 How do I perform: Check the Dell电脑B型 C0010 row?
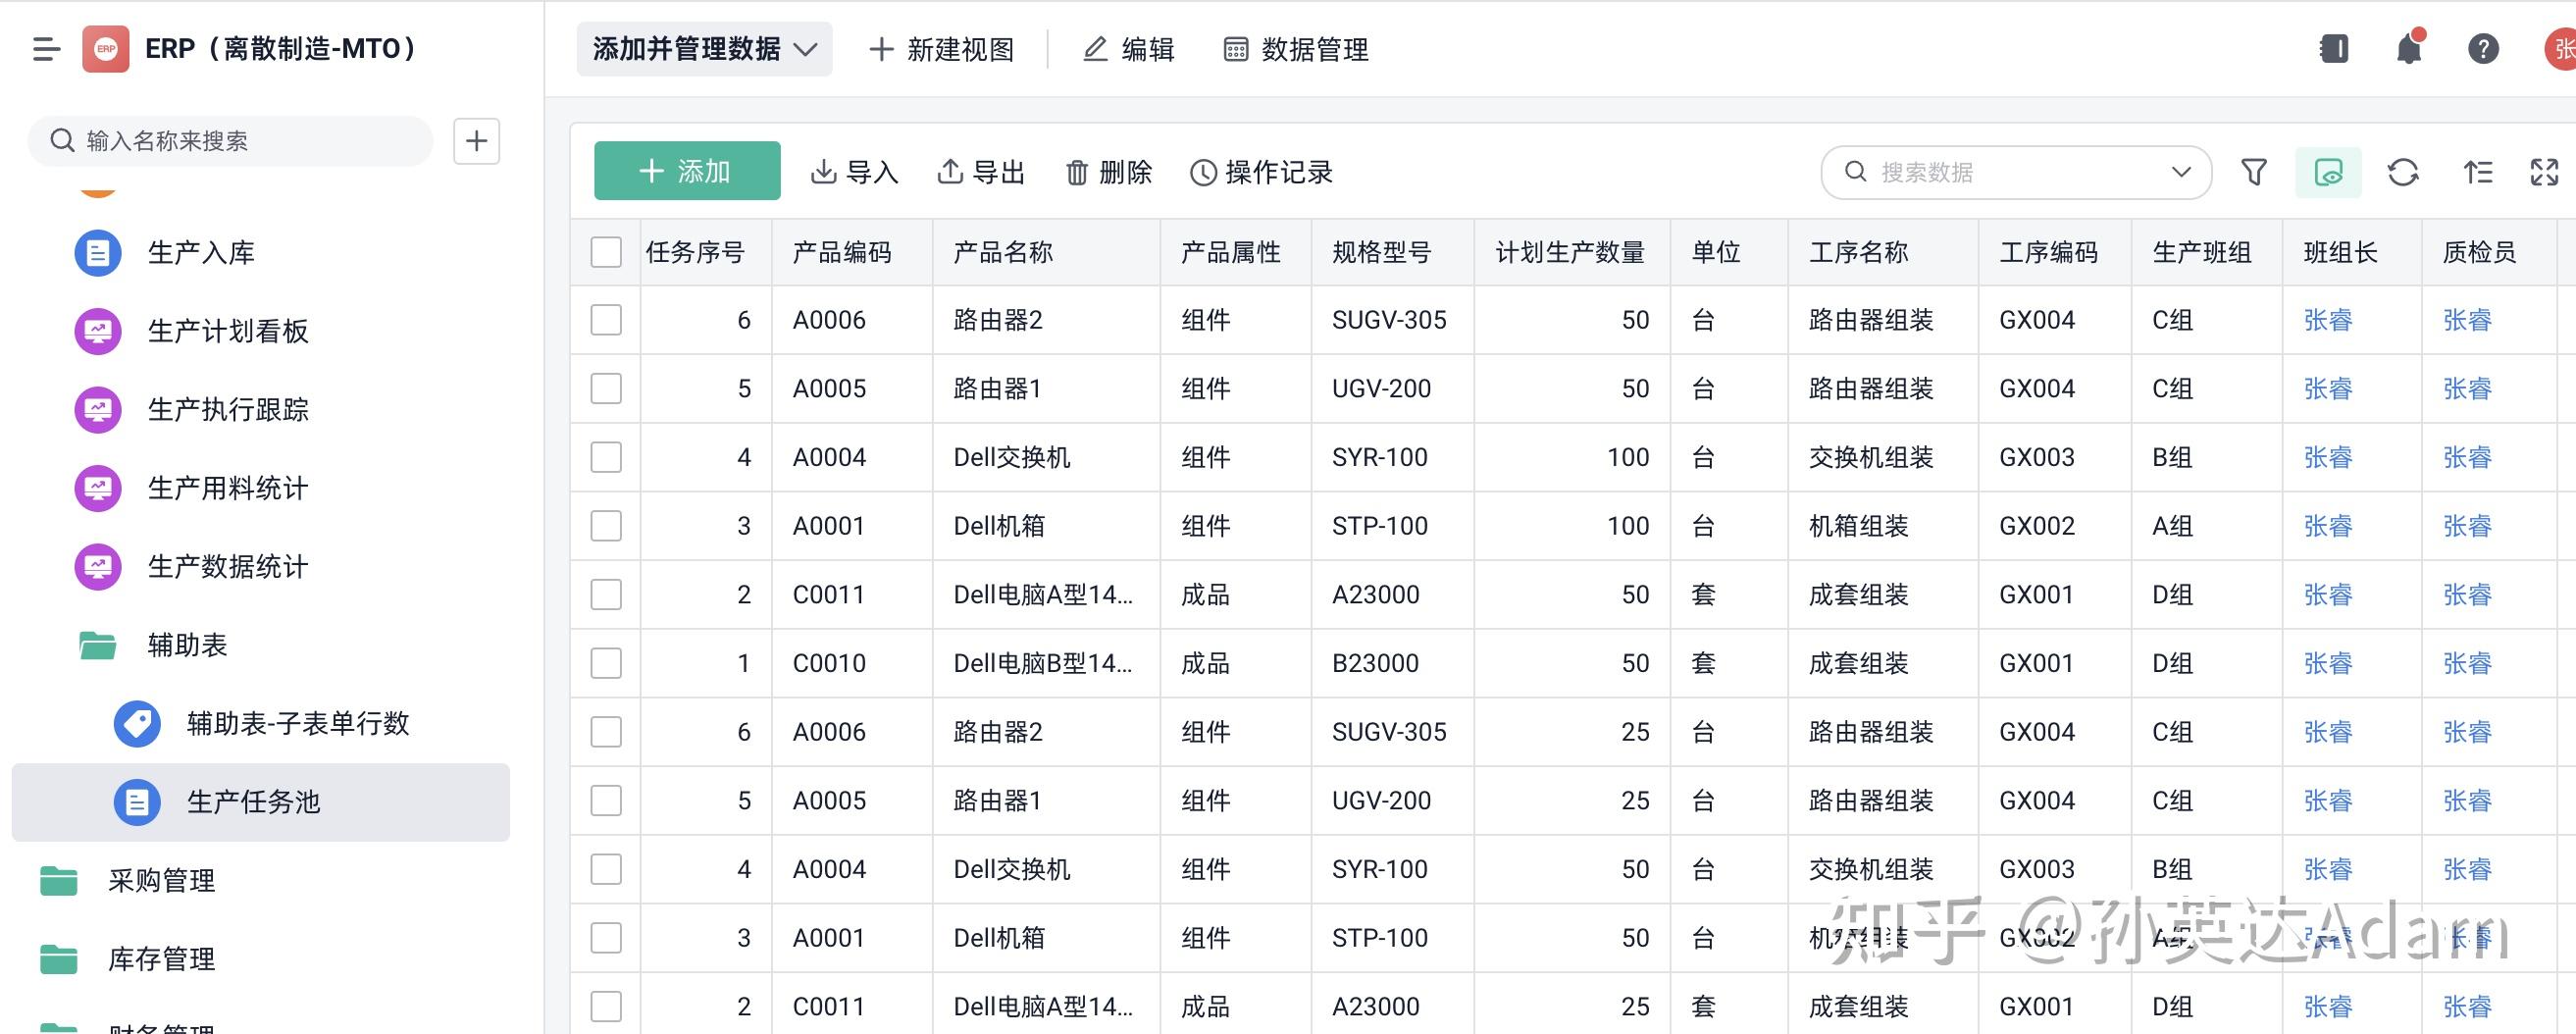pos(606,663)
